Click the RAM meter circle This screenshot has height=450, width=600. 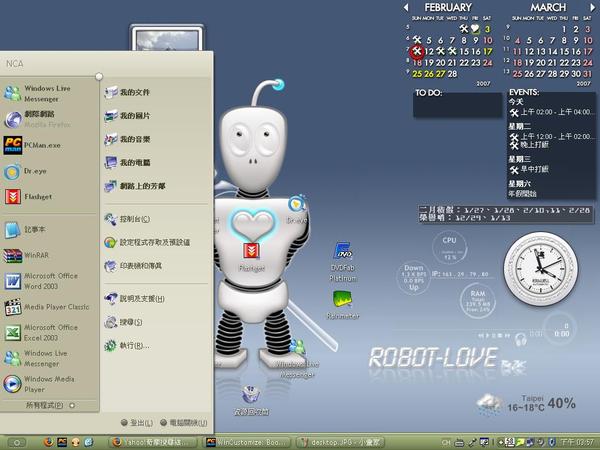click(478, 301)
